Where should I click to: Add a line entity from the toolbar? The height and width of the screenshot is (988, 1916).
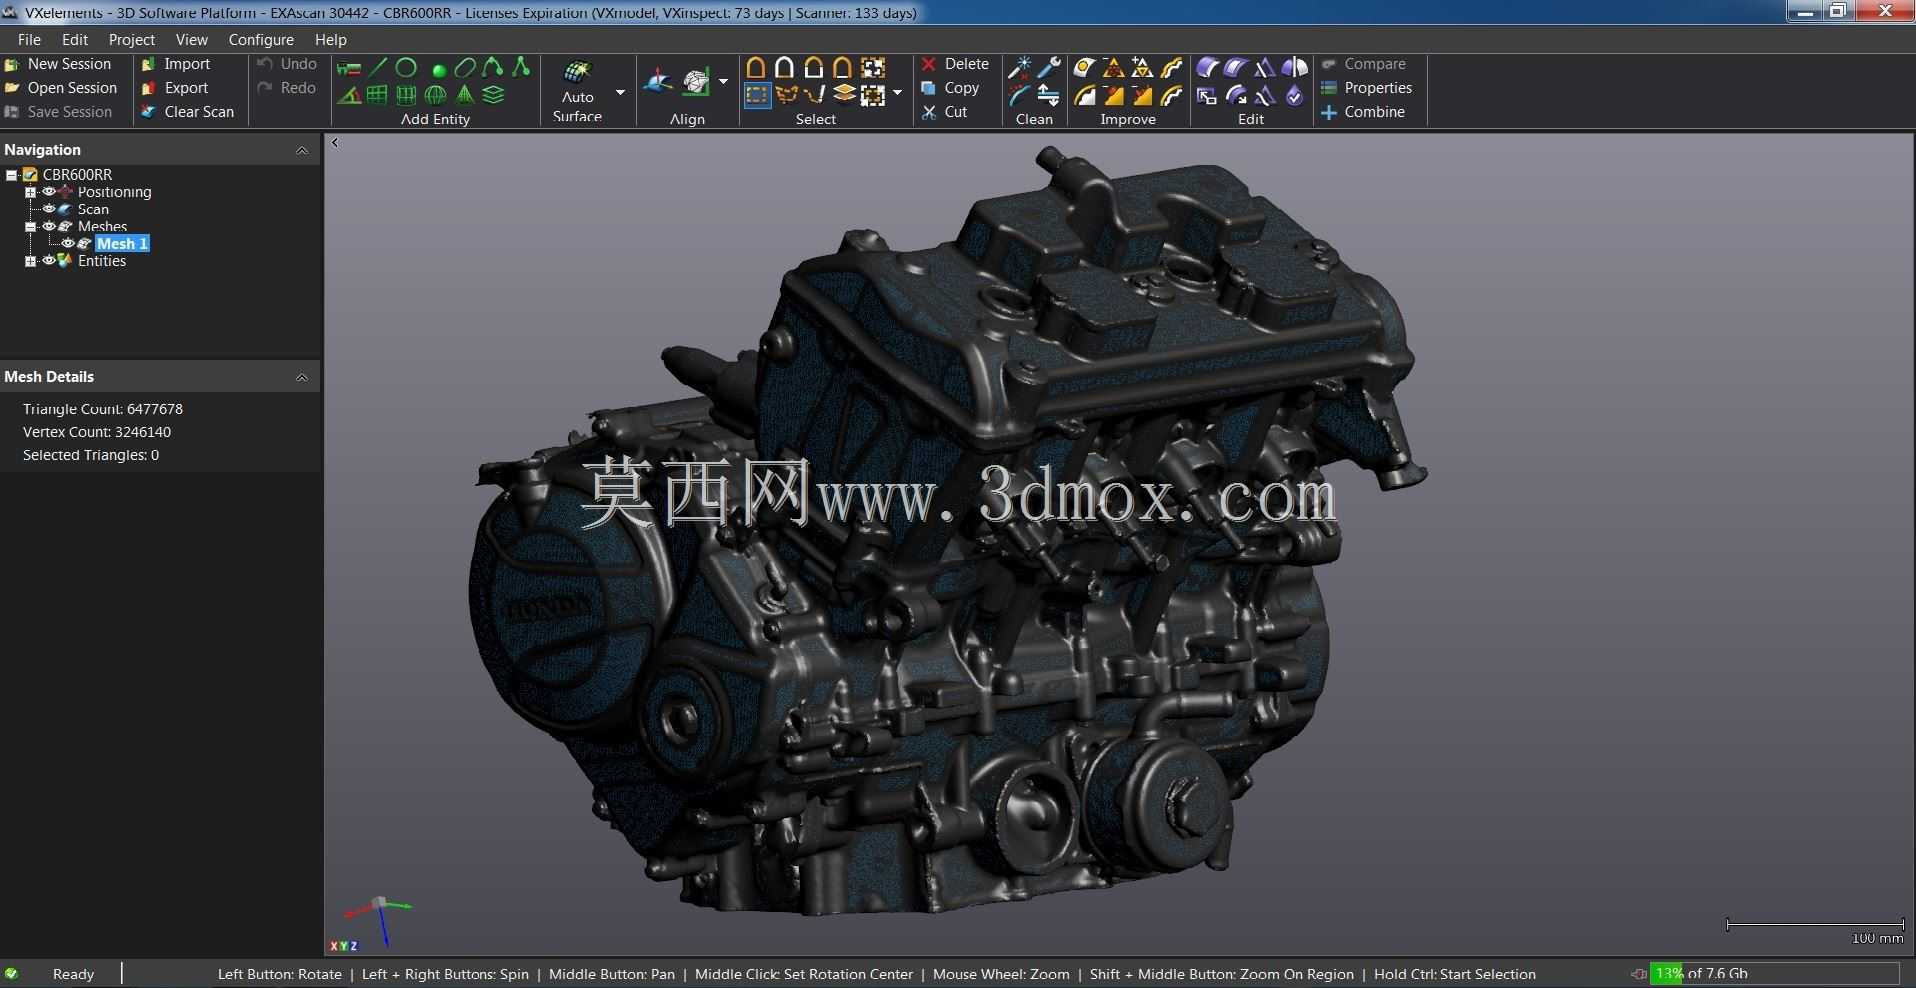pos(378,68)
